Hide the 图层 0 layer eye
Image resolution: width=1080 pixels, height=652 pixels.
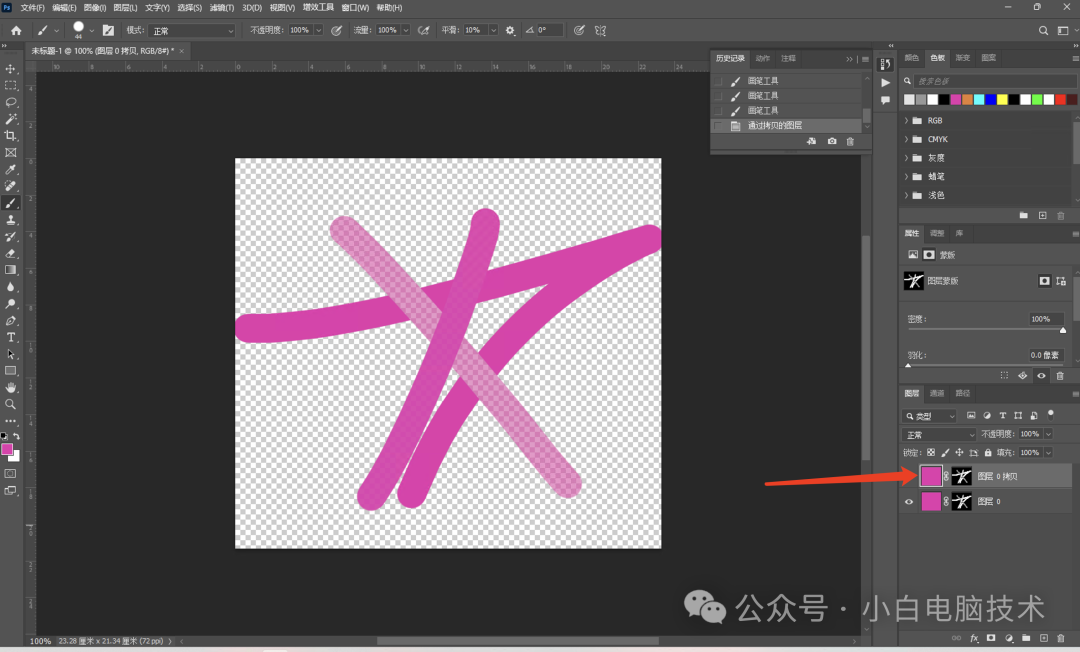pos(908,502)
